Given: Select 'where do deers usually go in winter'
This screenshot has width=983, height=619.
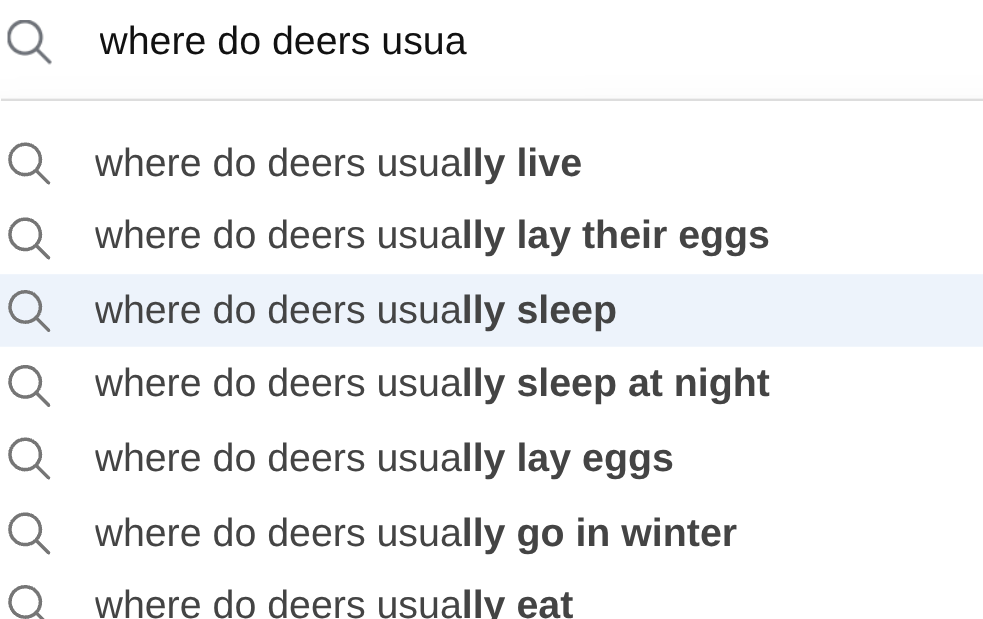Looking at the screenshot, I should click(x=415, y=533).
